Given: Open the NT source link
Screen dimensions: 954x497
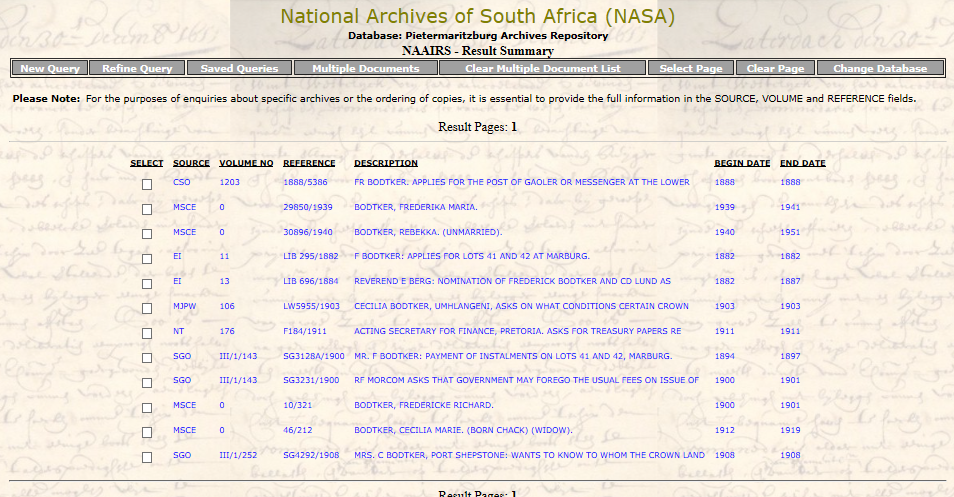Looking at the screenshot, I should [178, 331].
